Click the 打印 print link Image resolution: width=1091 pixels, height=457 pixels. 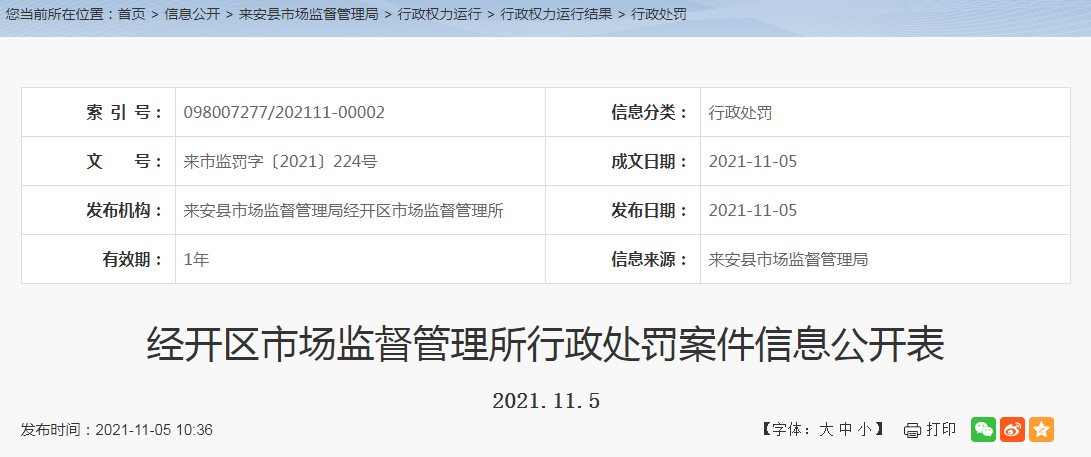(941, 430)
